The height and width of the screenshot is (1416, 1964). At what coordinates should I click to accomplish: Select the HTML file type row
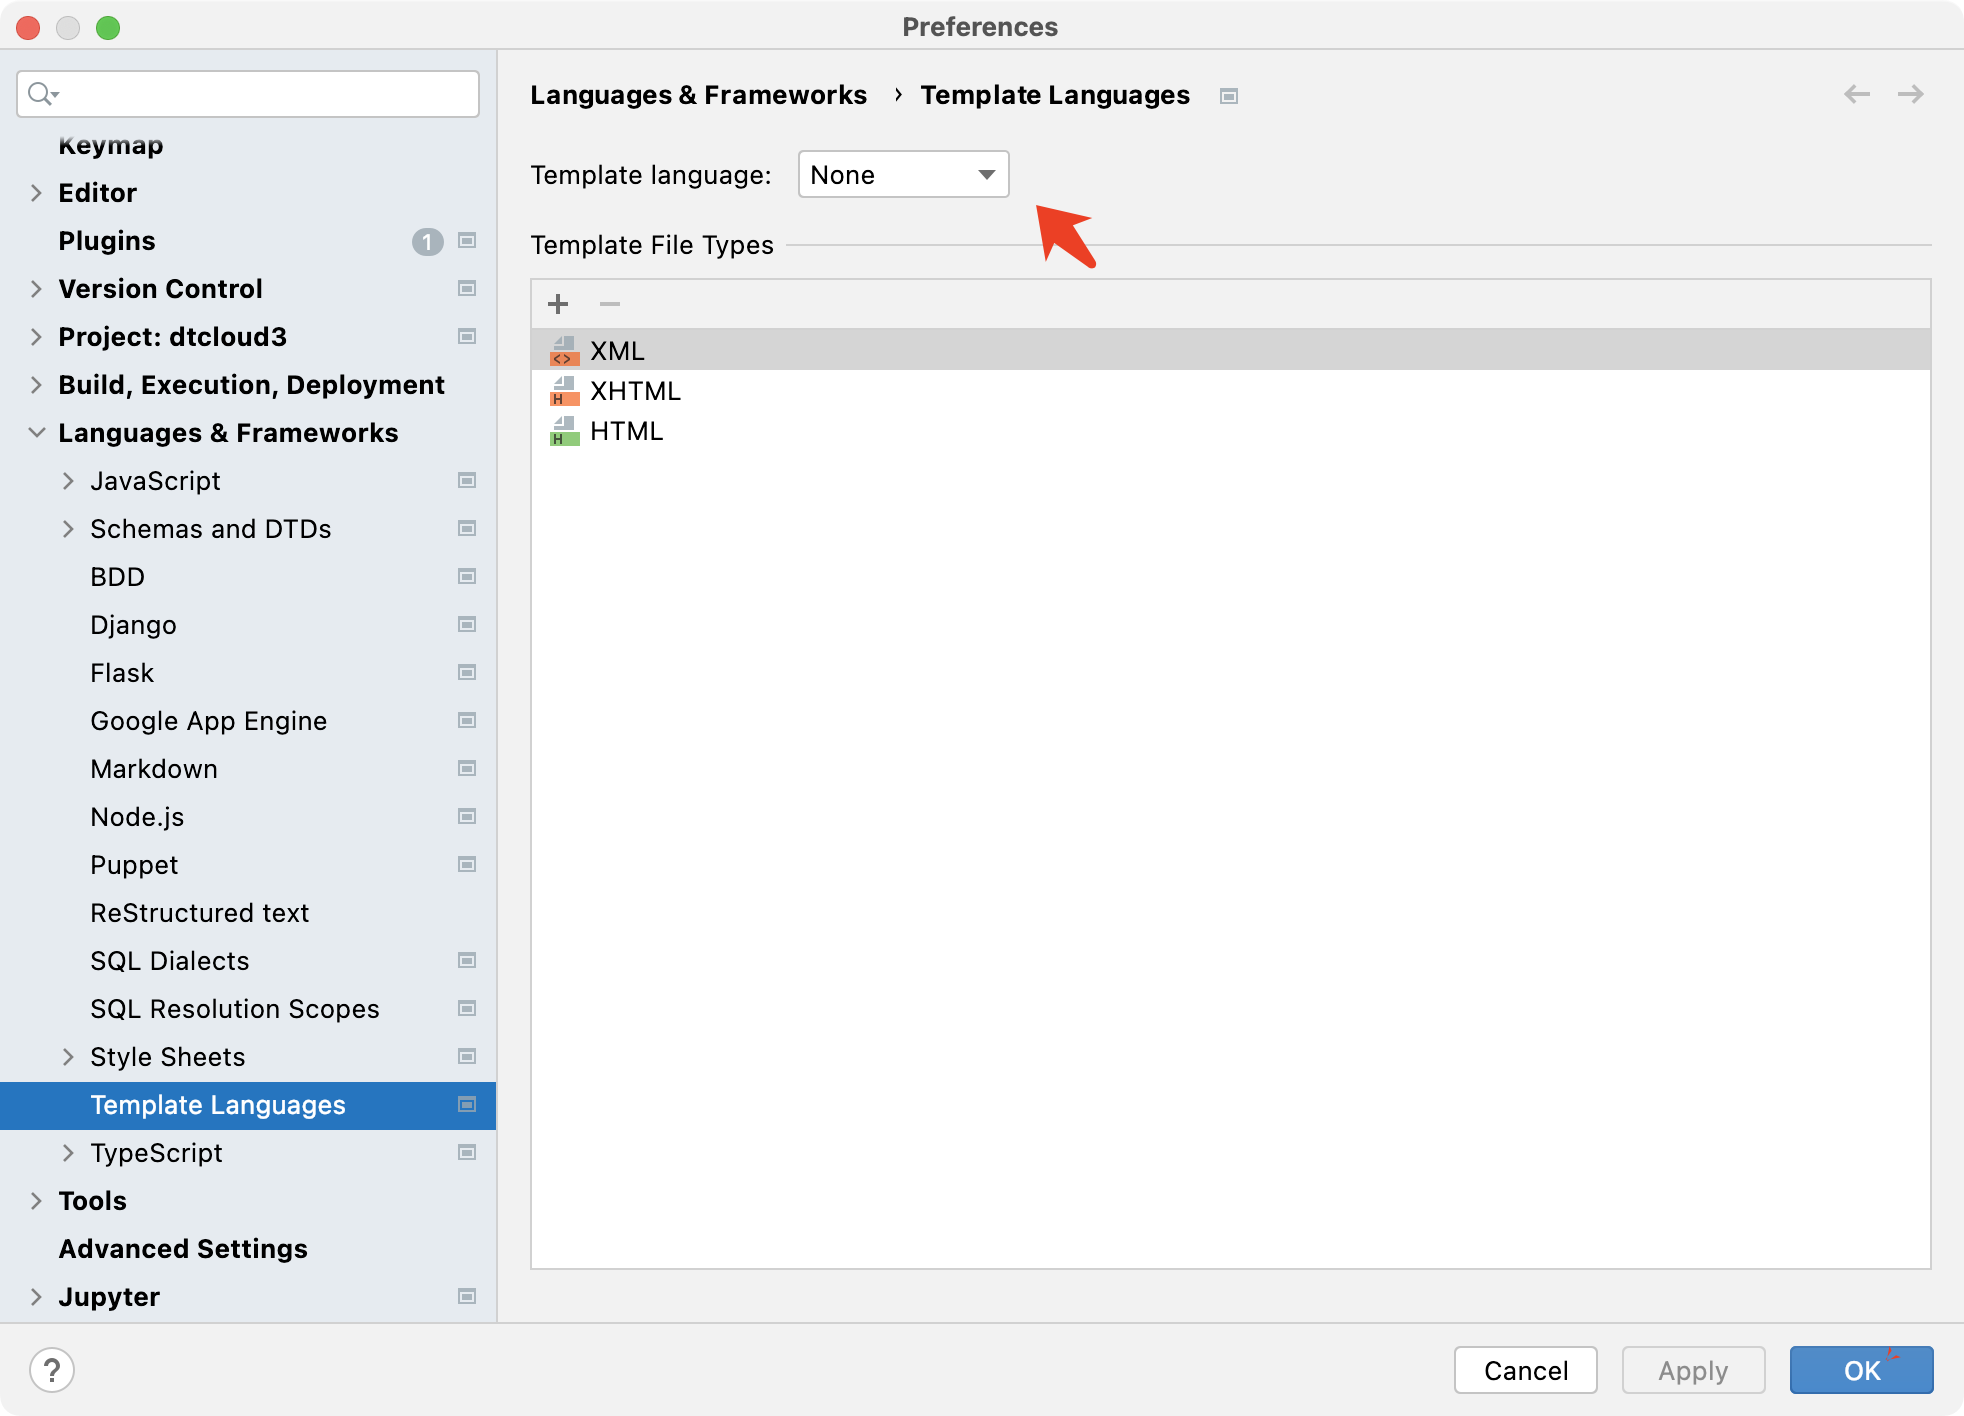pos(627,431)
